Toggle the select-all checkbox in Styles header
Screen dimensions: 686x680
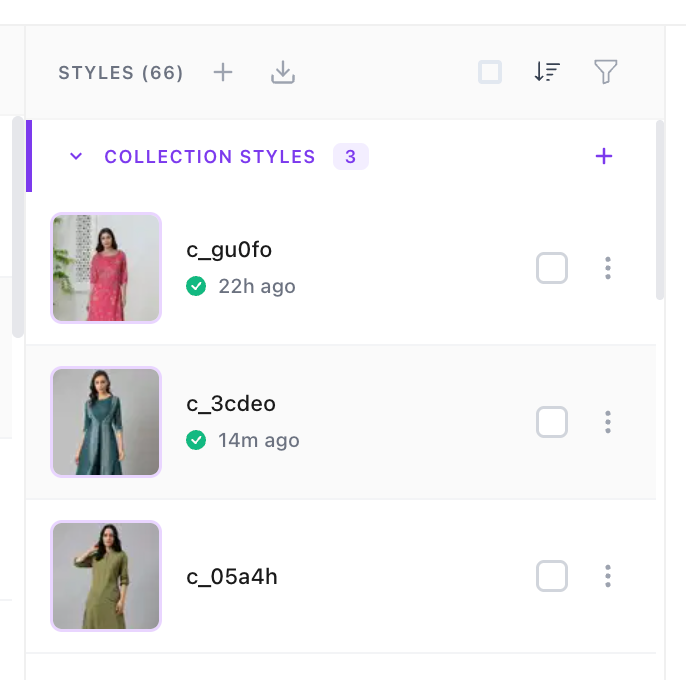pyautogui.click(x=490, y=72)
